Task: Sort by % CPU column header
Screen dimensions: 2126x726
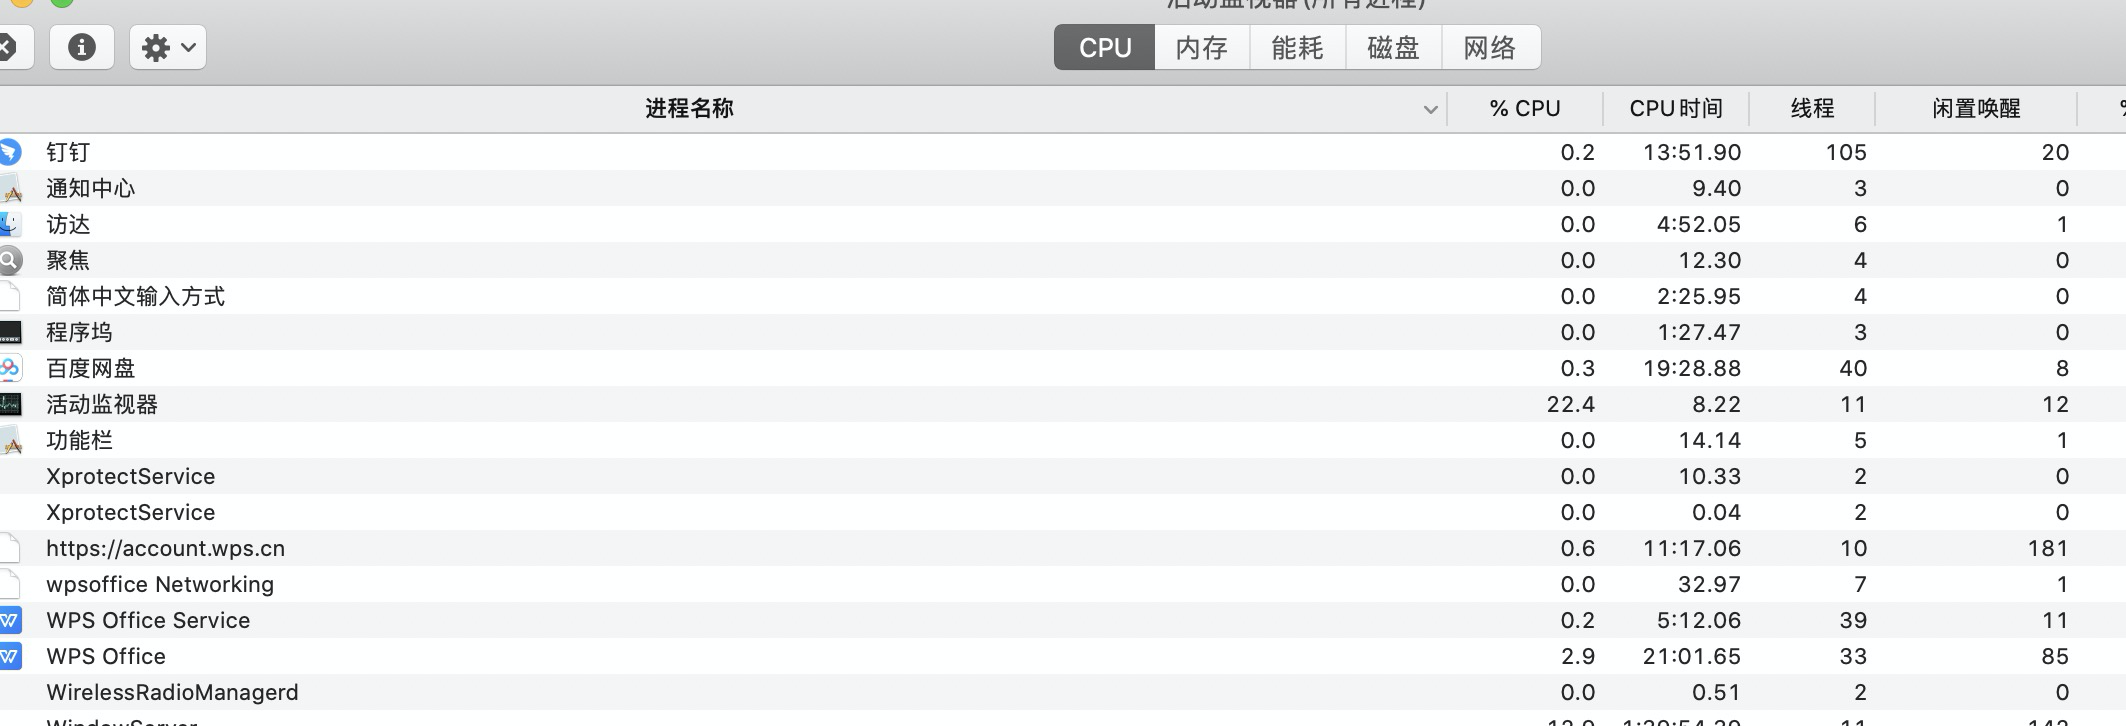Action: 1524,108
